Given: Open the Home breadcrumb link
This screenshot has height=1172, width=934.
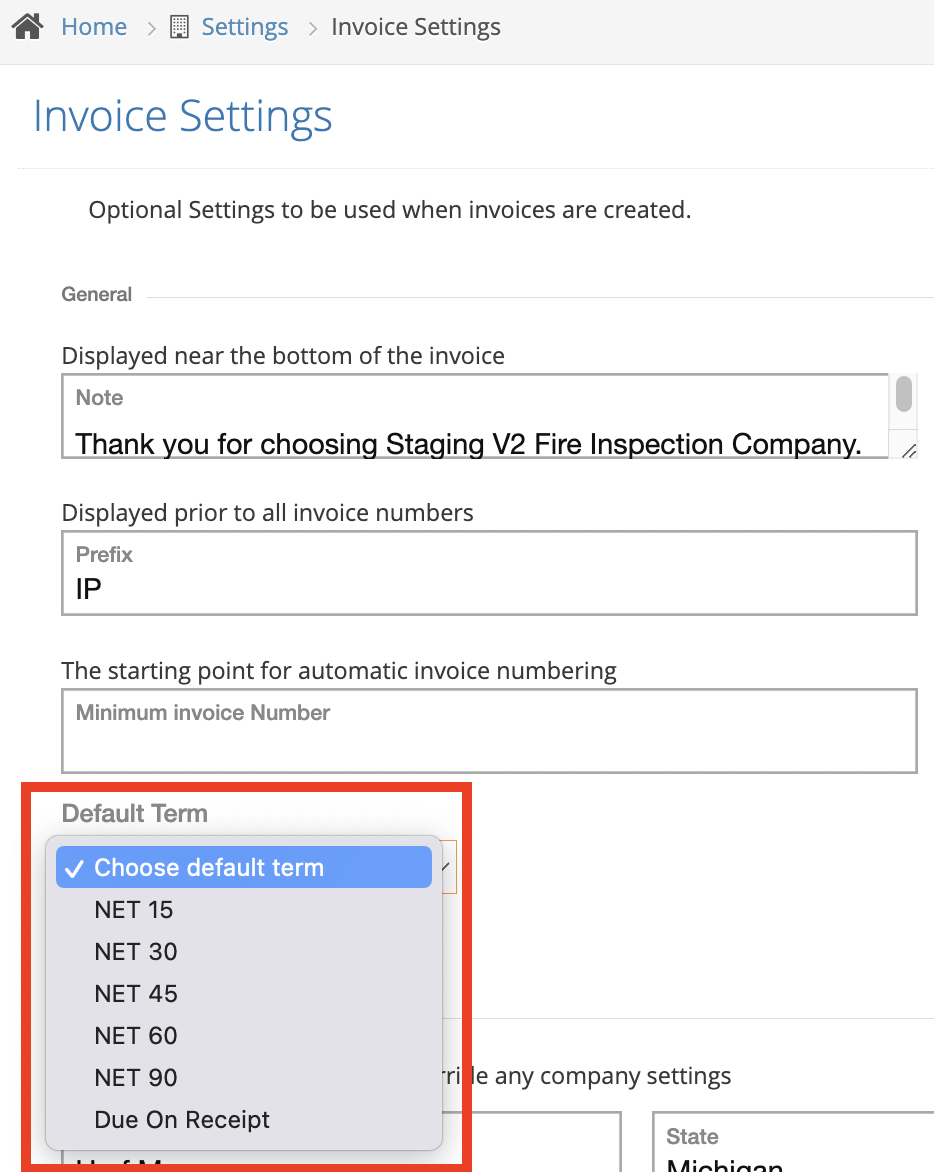Looking at the screenshot, I should click(94, 27).
